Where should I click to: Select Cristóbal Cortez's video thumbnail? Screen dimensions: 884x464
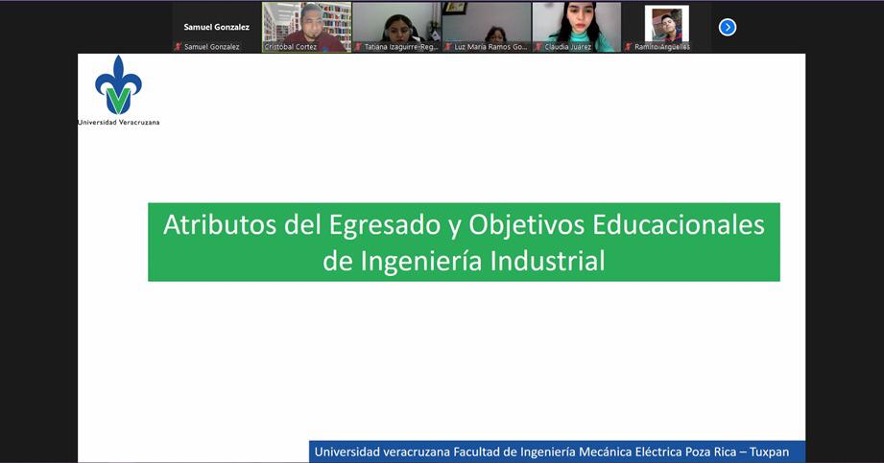[x=306, y=22]
